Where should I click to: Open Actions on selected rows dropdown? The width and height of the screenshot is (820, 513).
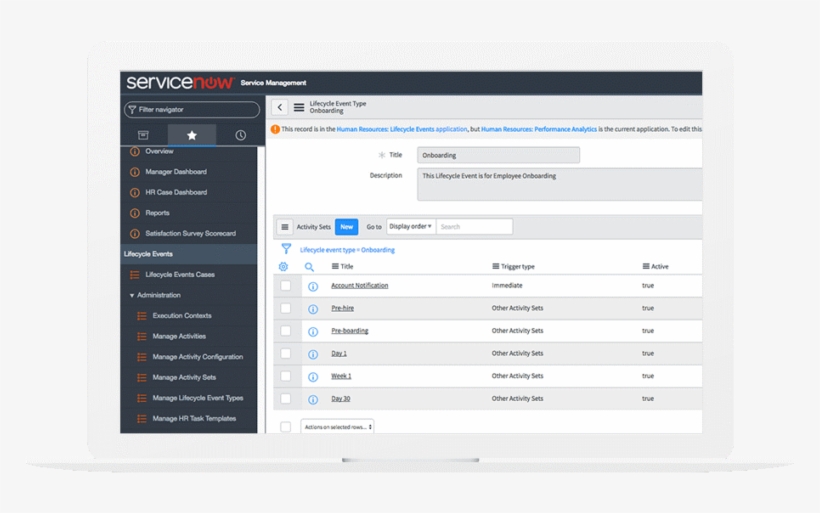tap(337, 427)
